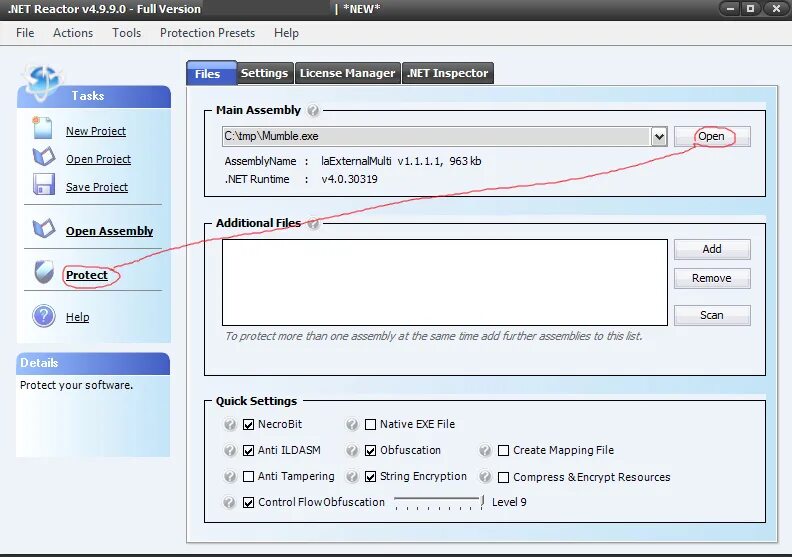Image resolution: width=792 pixels, height=557 pixels.
Task: Click the help icon beside String Encryption
Action: pyautogui.click(x=352, y=477)
